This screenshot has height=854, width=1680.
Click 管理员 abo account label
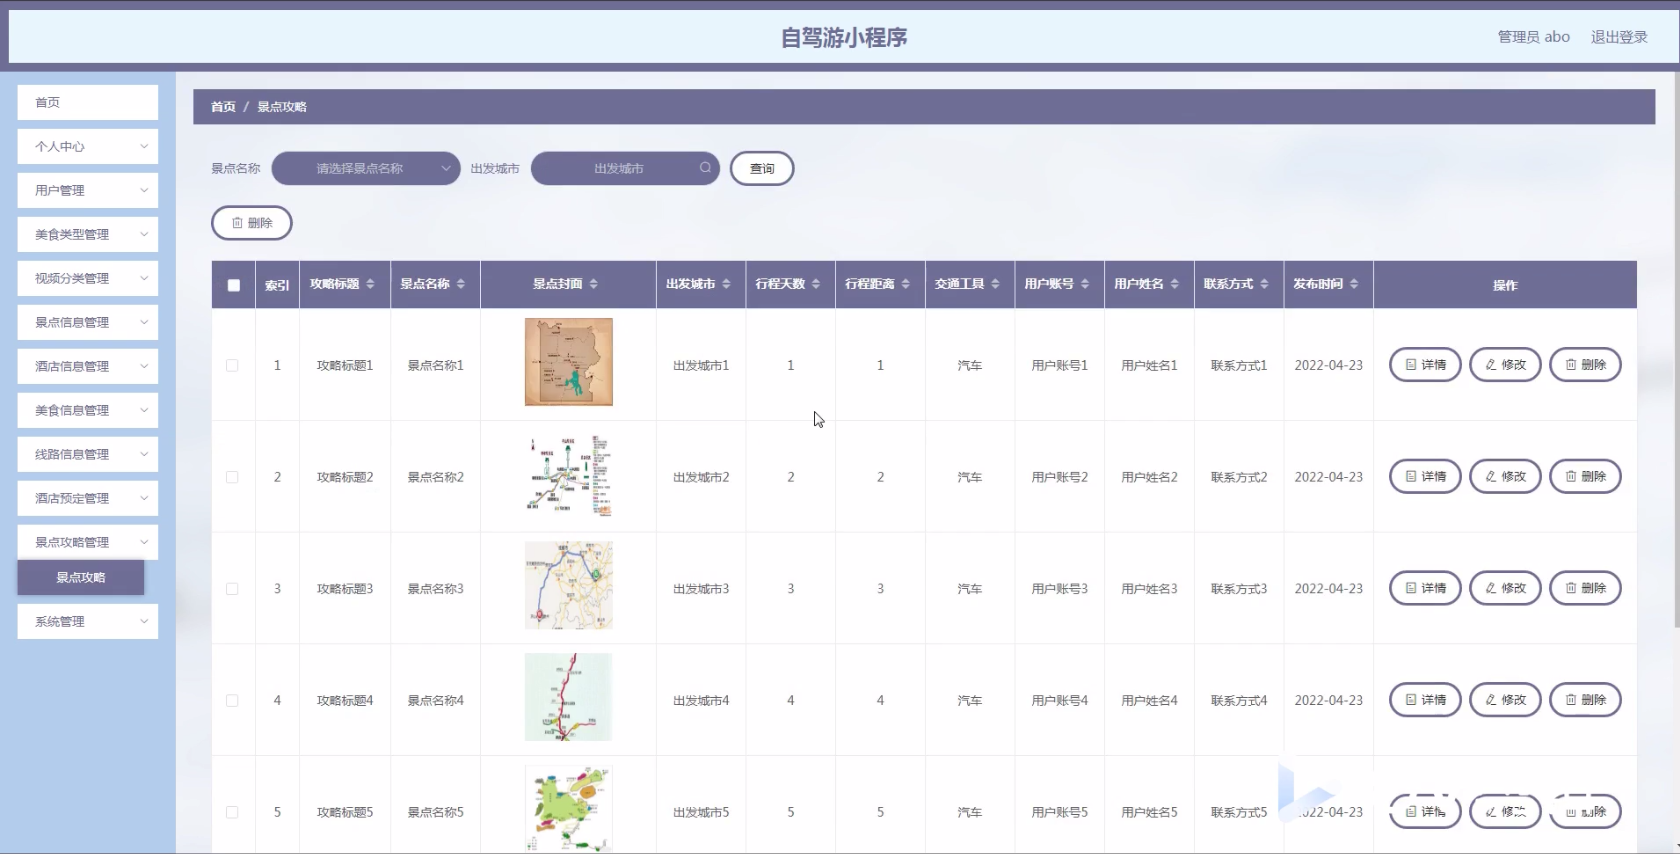[x=1533, y=37]
